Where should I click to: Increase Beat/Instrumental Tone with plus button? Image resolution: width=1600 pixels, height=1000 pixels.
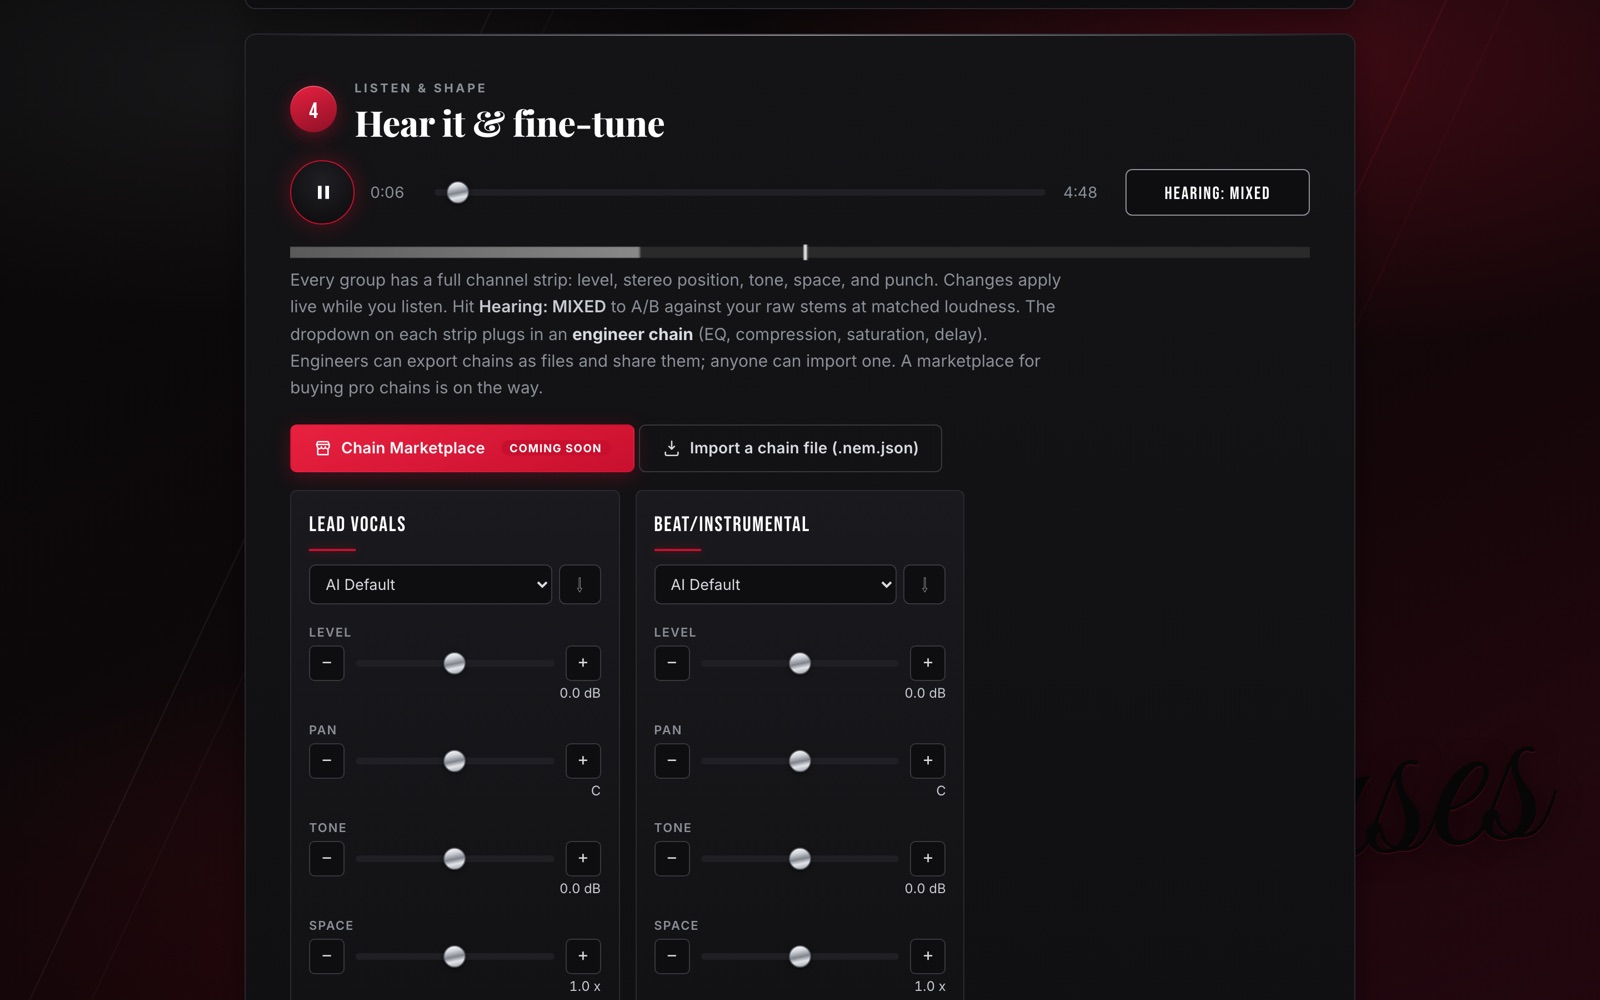point(928,858)
